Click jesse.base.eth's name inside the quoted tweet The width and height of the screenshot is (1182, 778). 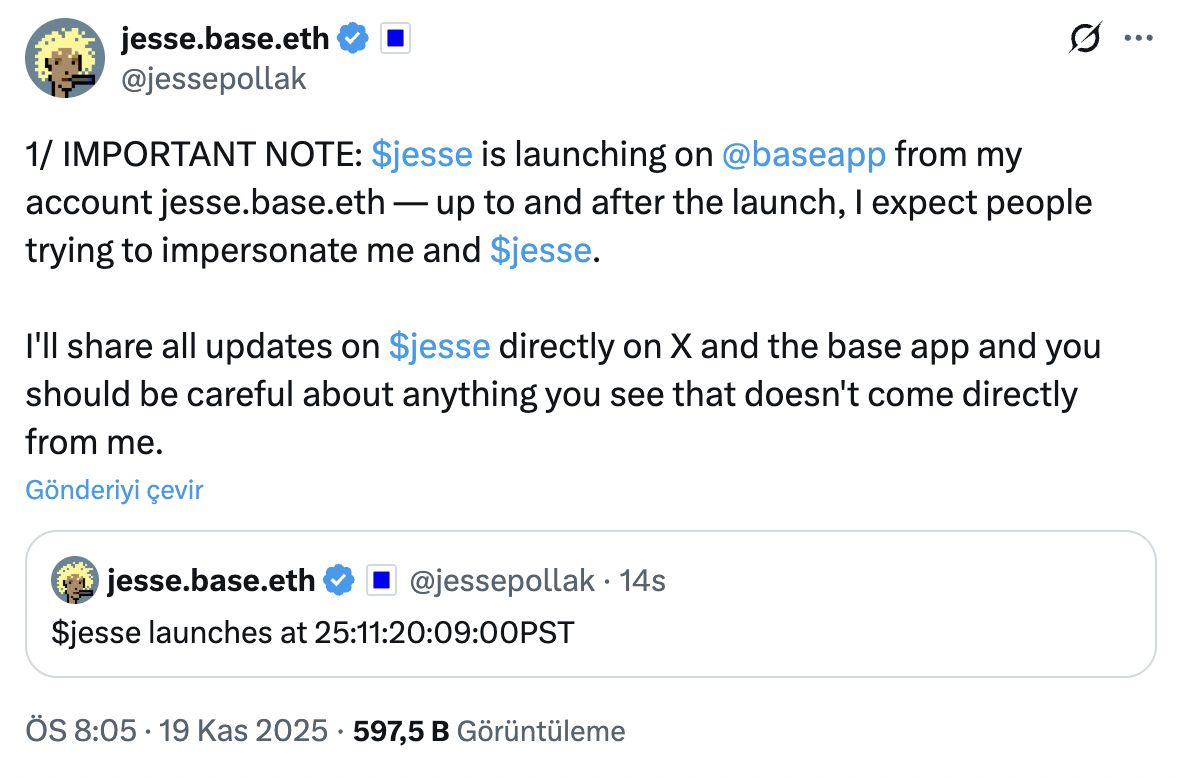click(x=212, y=580)
